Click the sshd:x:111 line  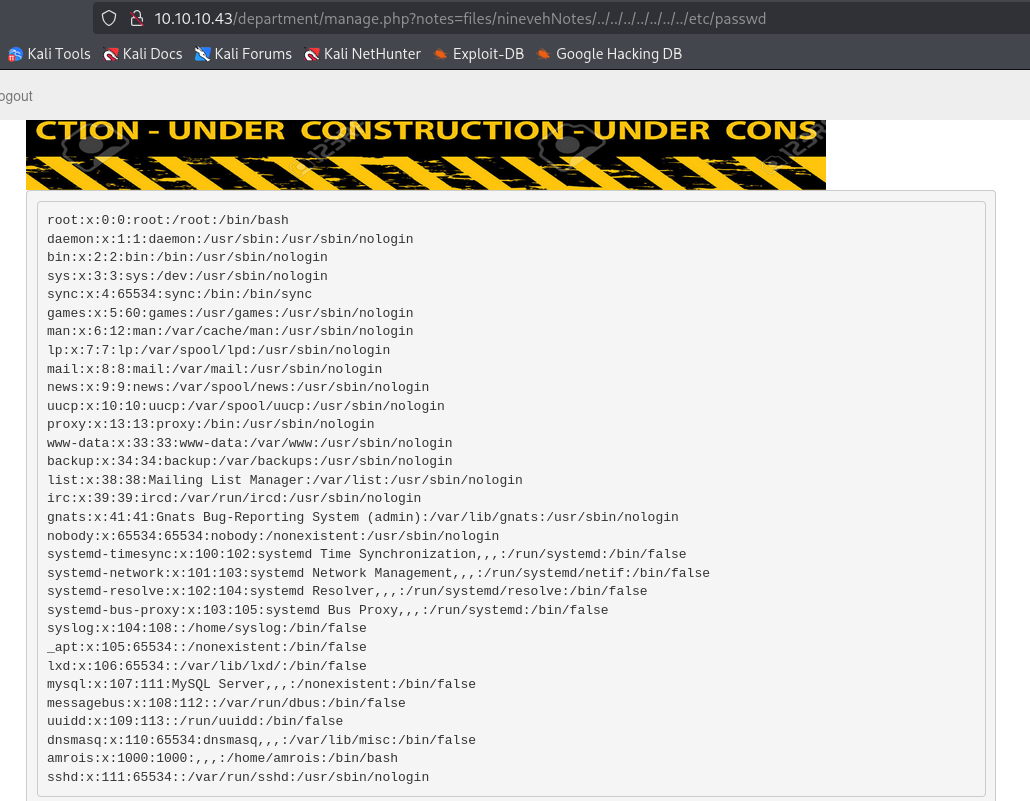[x=238, y=777]
